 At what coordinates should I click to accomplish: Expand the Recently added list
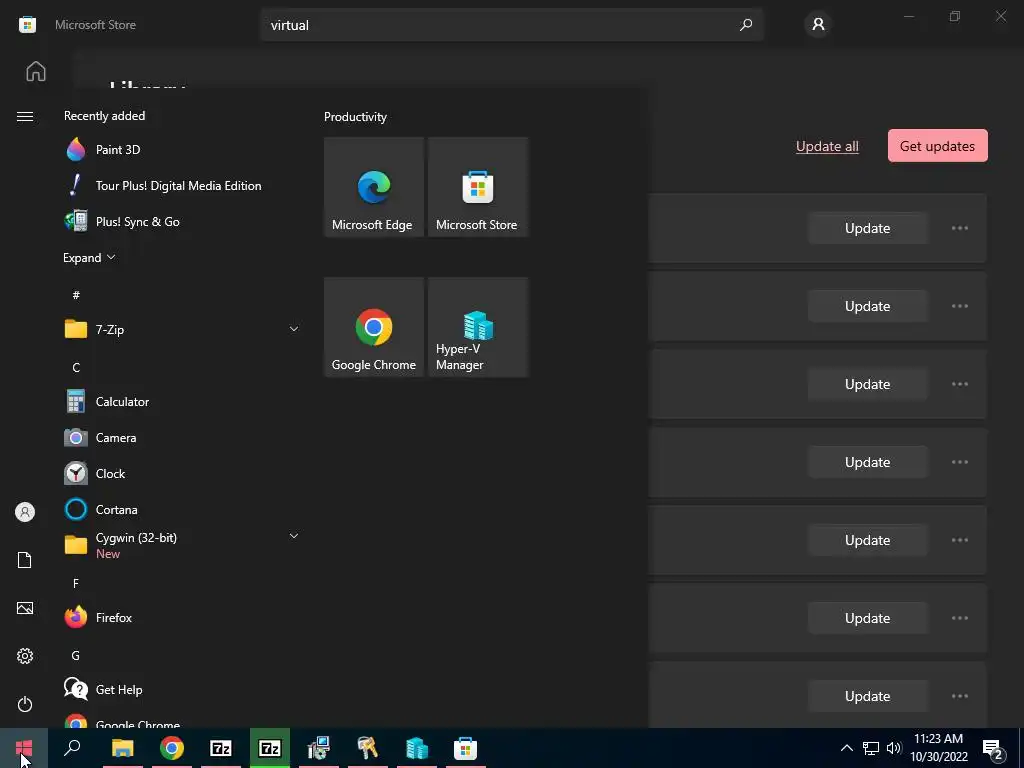89,257
